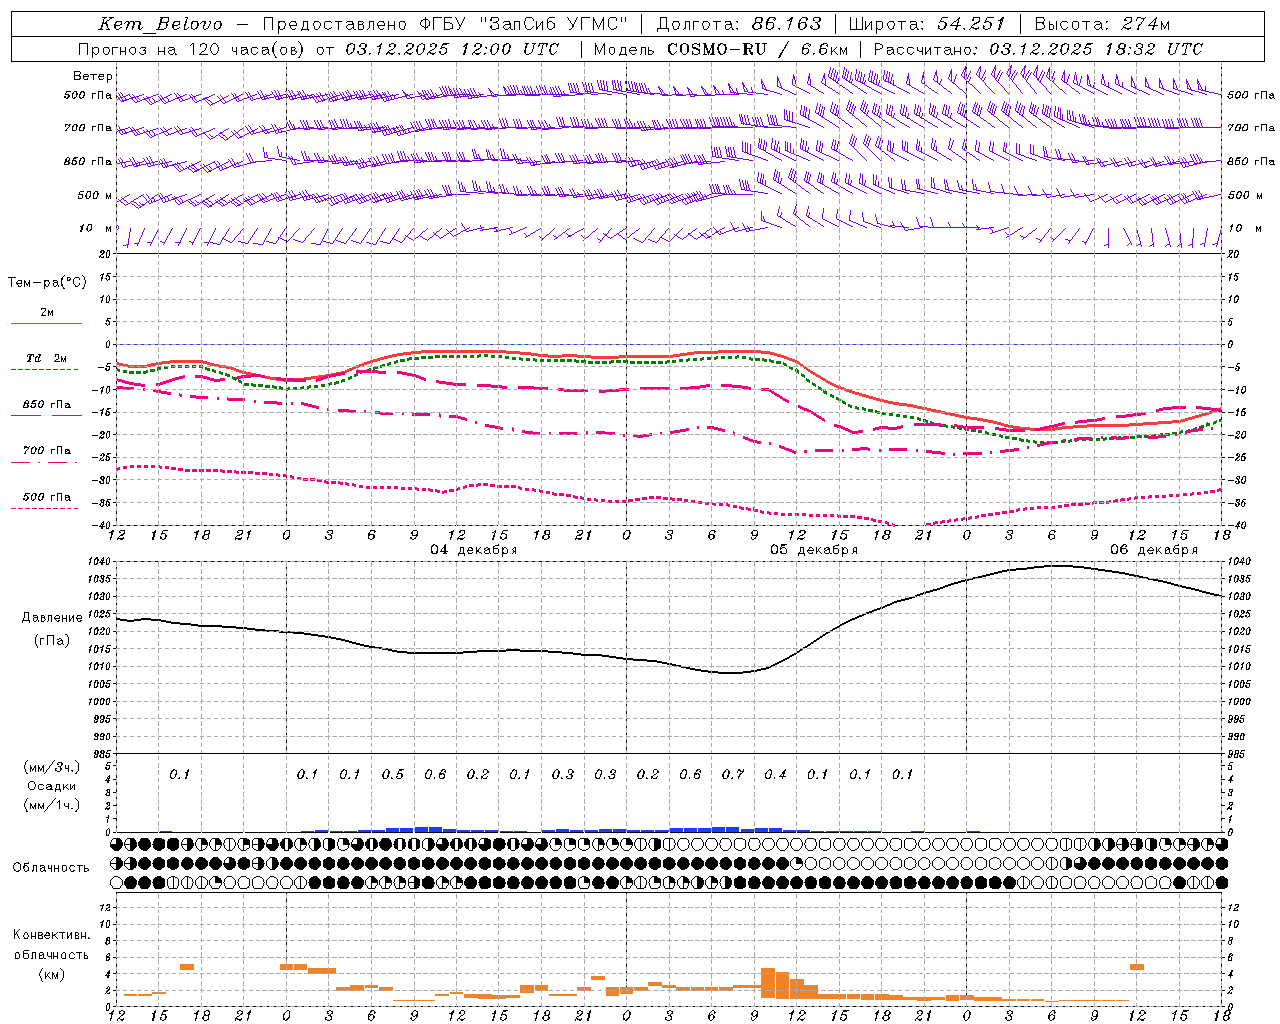Click the 0.4 precipitation value

(775, 774)
